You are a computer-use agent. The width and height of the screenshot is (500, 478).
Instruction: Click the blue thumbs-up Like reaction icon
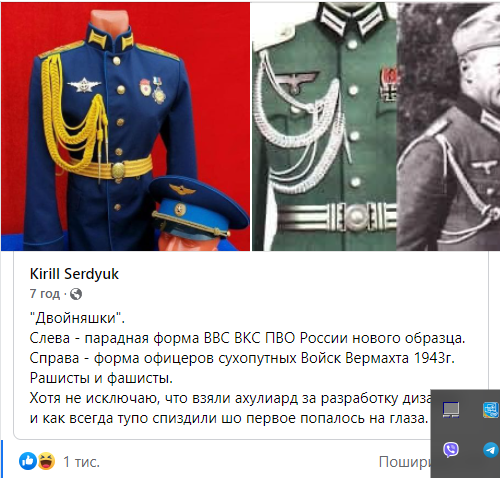[x=28, y=461]
